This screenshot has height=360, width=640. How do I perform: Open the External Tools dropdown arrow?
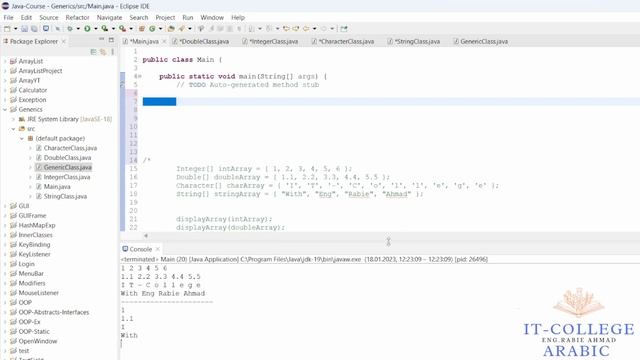(x=131, y=29)
